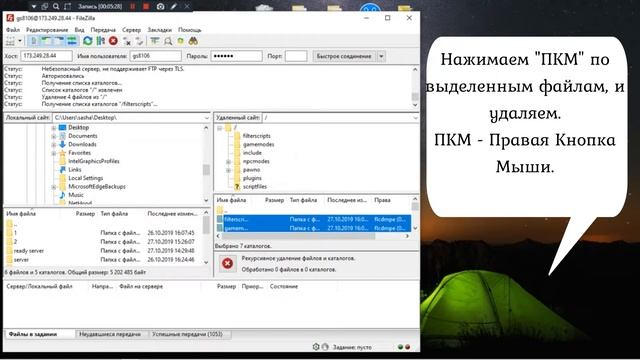Screen dimensions: 640x360
Task: Select the include remote tree folder
Action: 252,153
